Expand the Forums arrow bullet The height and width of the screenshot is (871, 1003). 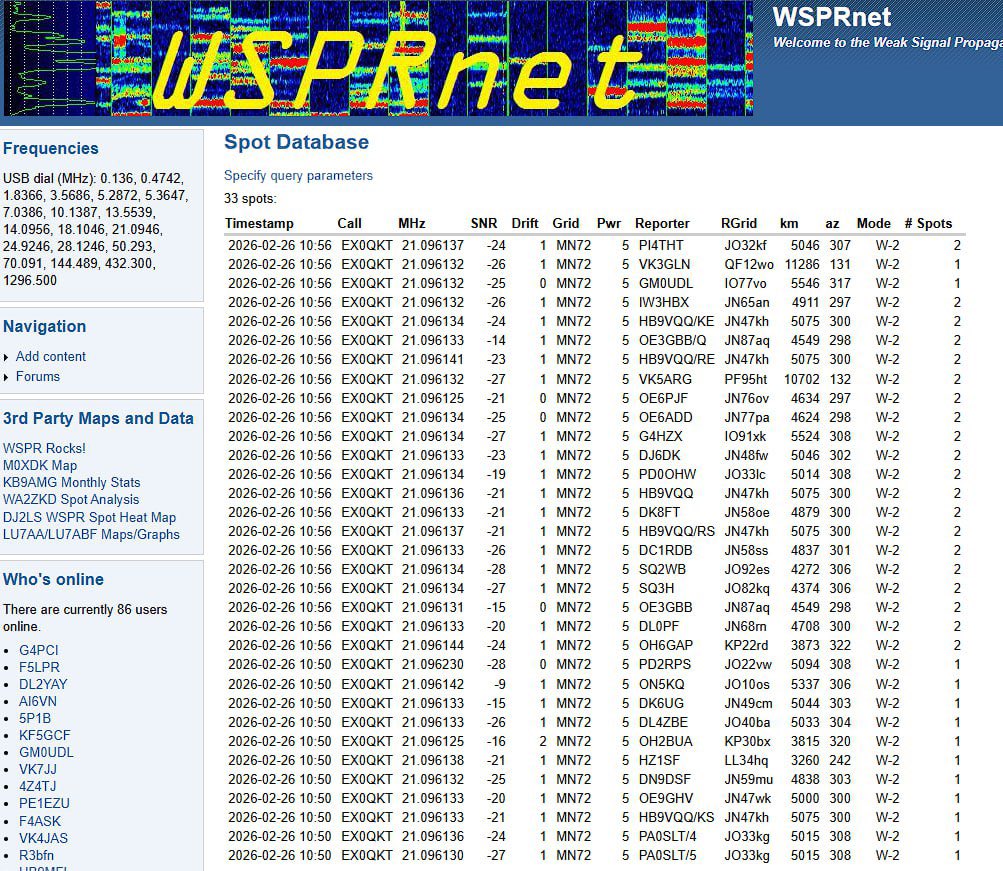click(x=6, y=377)
